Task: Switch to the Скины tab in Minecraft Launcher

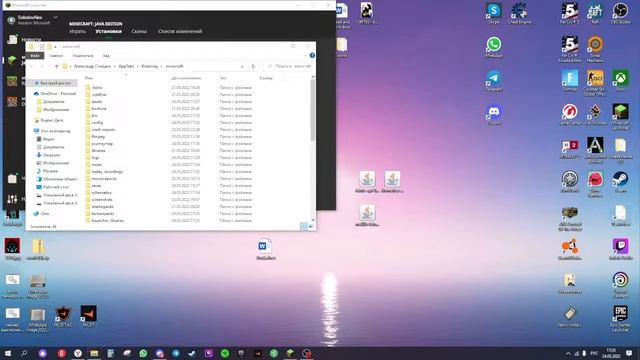Action: tap(139, 31)
